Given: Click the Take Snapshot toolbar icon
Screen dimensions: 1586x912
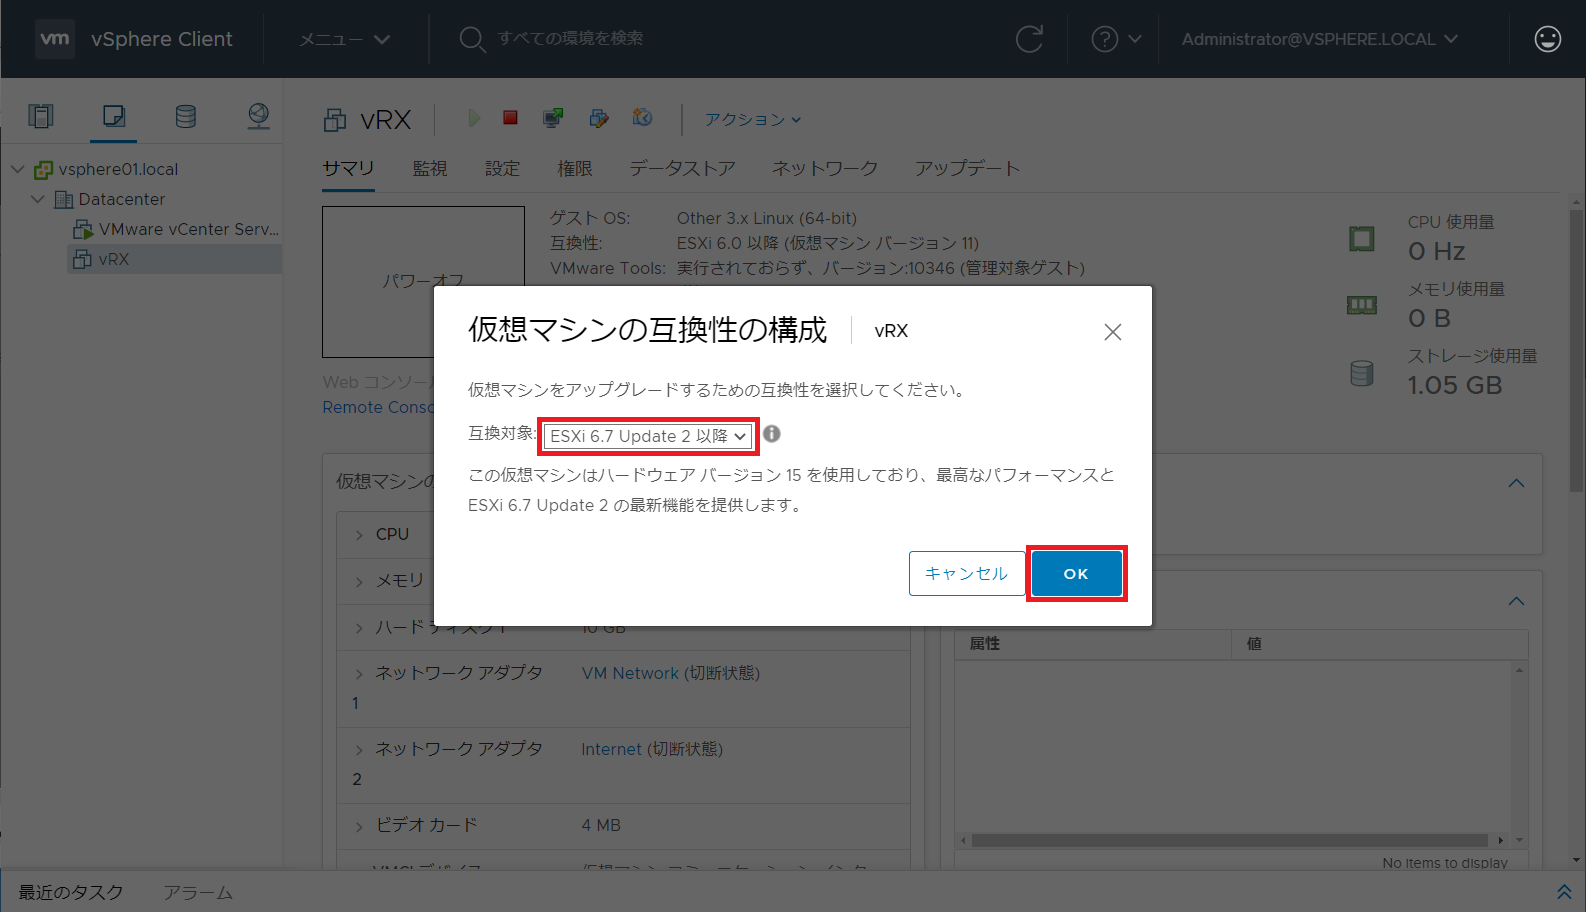Looking at the screenshot, I should point(643,118).
